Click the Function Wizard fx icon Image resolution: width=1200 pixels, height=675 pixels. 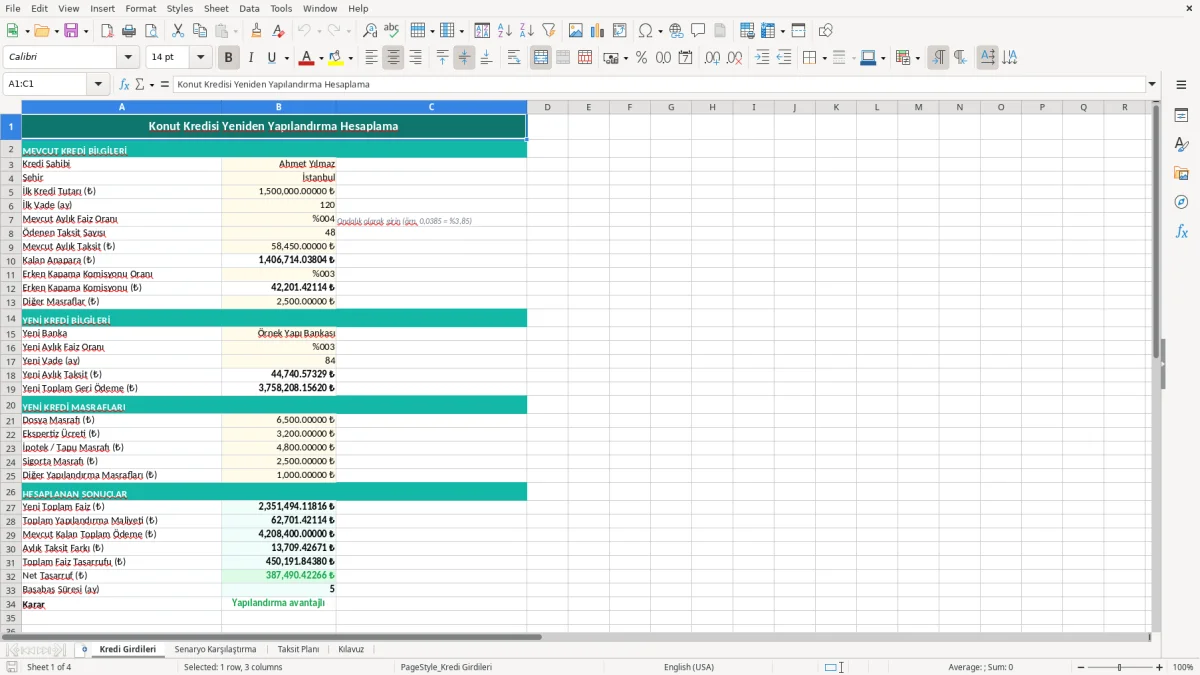[124, 84]
